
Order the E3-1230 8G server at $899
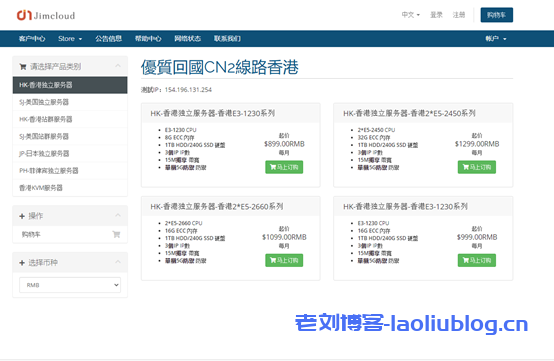(284, 167)
